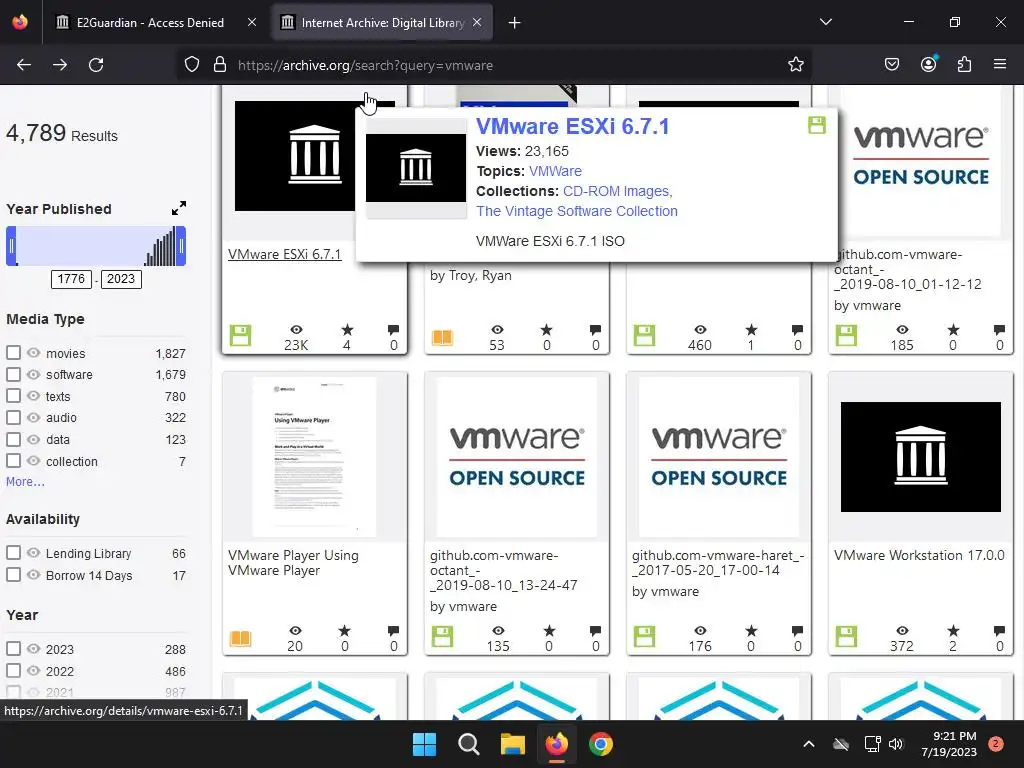The width and height of the screenshot is (1024, 768).
Task: Bookmark this page with the star icon
Action: pyautogui.click(x=795, y=65)
